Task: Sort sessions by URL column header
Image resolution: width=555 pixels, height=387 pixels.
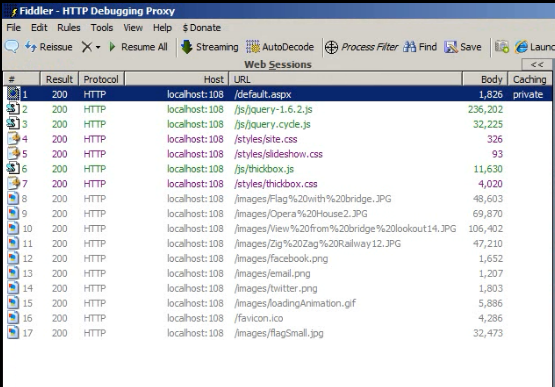Action: point(345,79)
